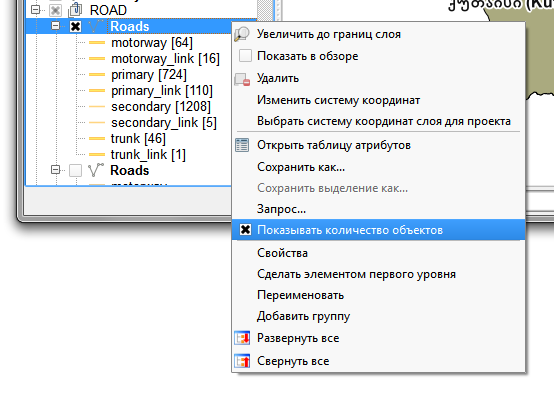
Task: Click the motorway [64] line symbol
Action: [x=97, y=43]
